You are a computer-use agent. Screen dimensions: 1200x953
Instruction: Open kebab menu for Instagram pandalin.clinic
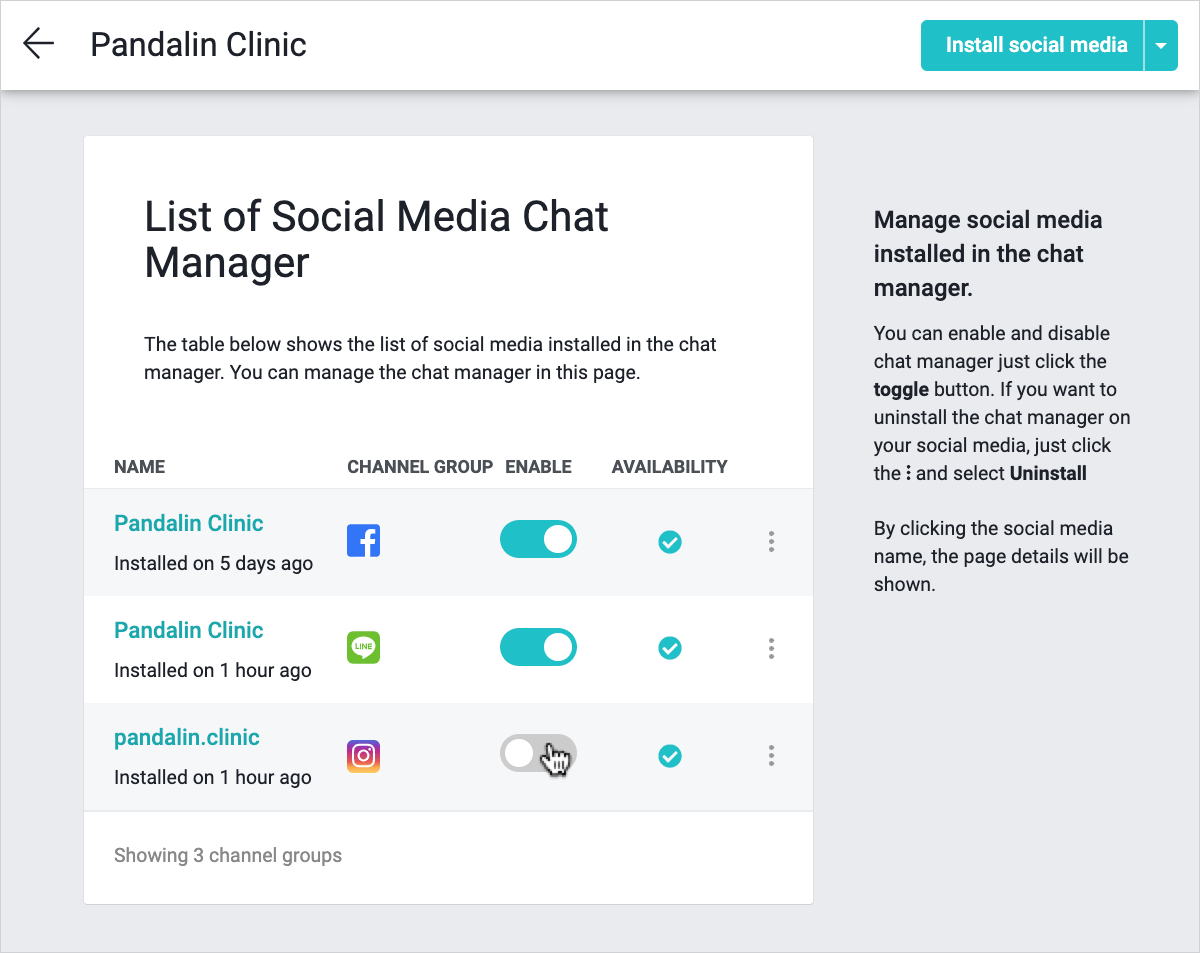coord(771,756)
